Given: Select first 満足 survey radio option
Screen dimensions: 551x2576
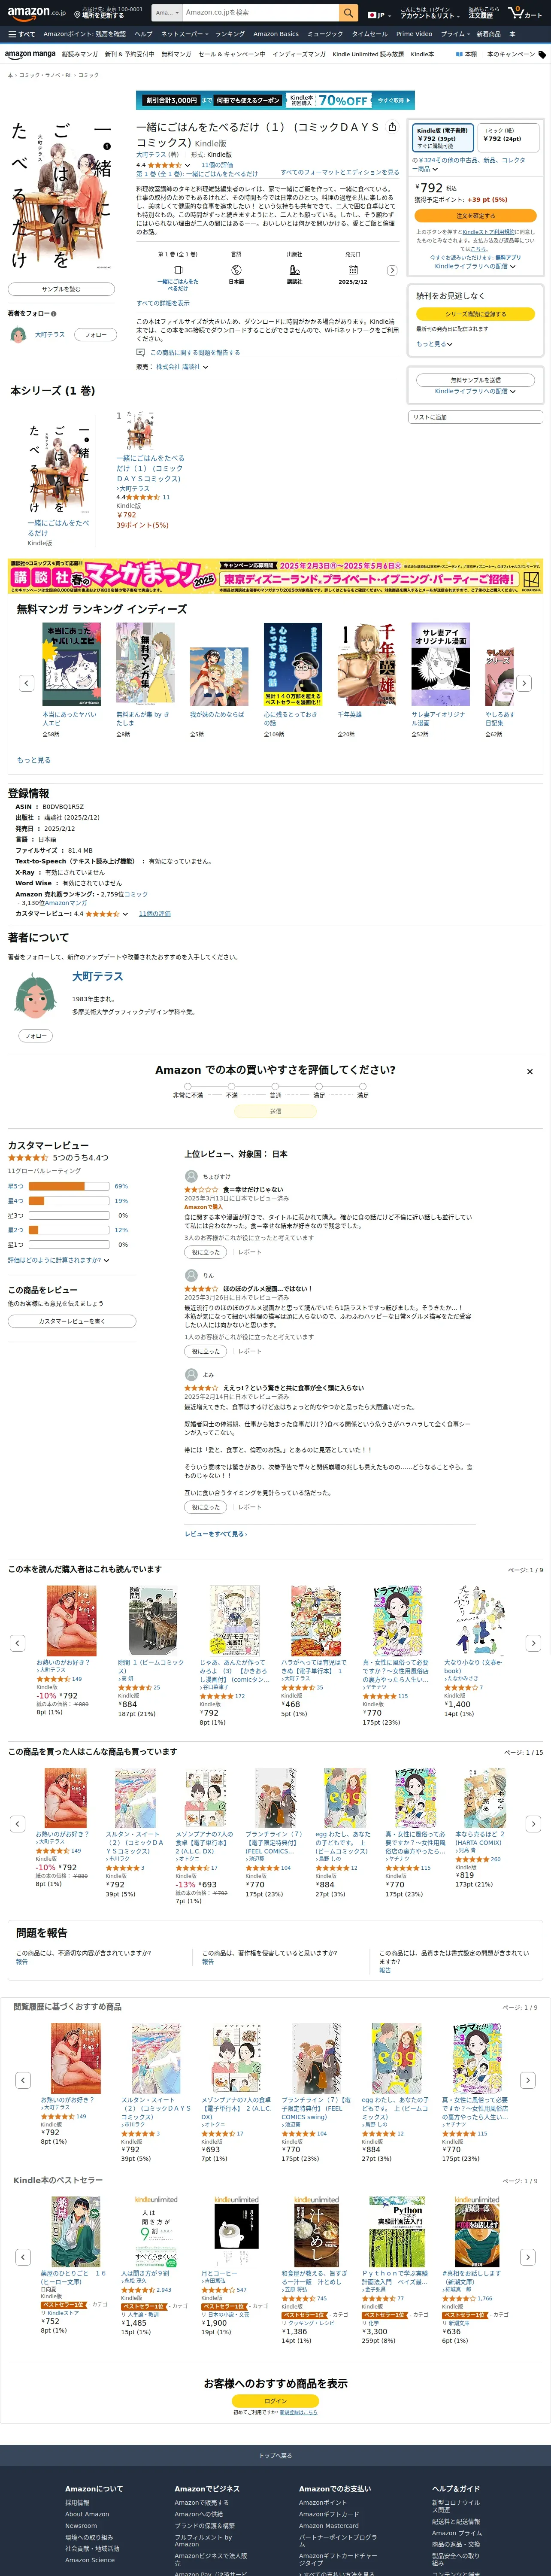Looking at the screenshot, I should [x=319, y=1087].
